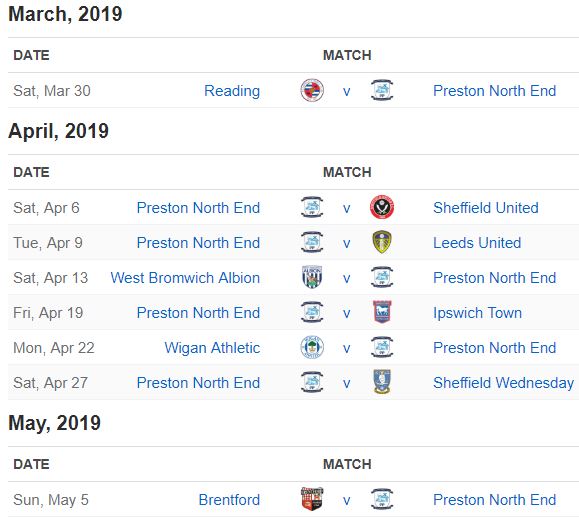
Task: Open the Ipswich Town team link
Action: [477, 313]
